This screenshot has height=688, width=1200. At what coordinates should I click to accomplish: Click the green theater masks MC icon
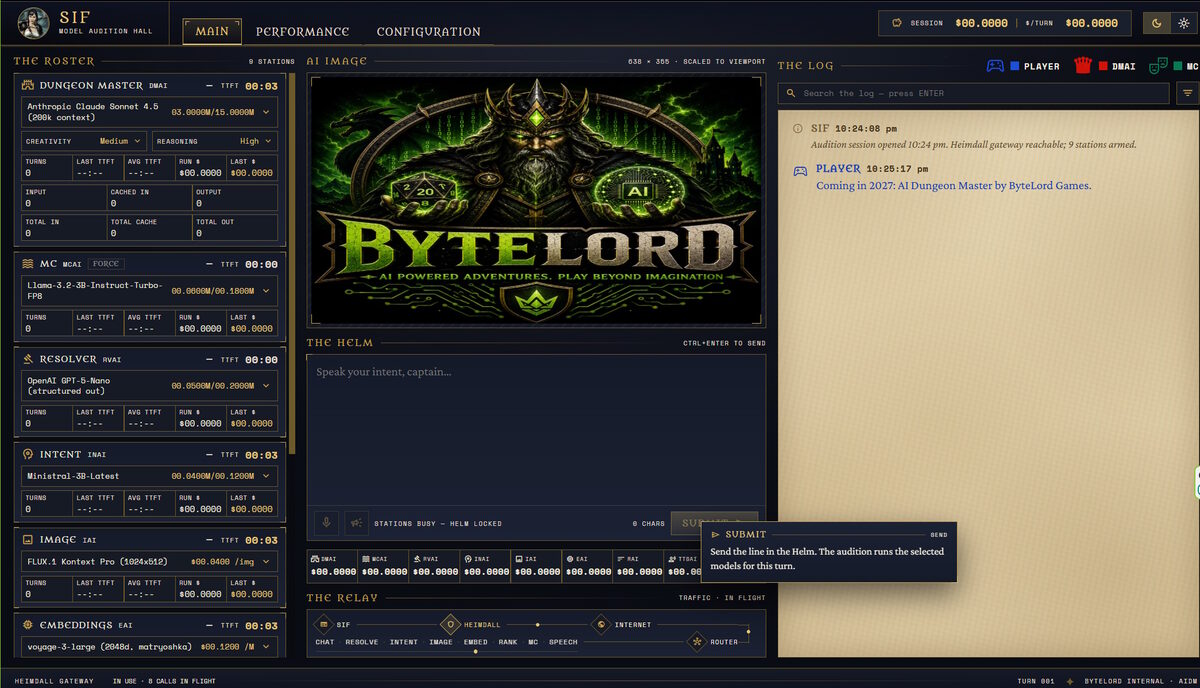tap(1158, 66)
